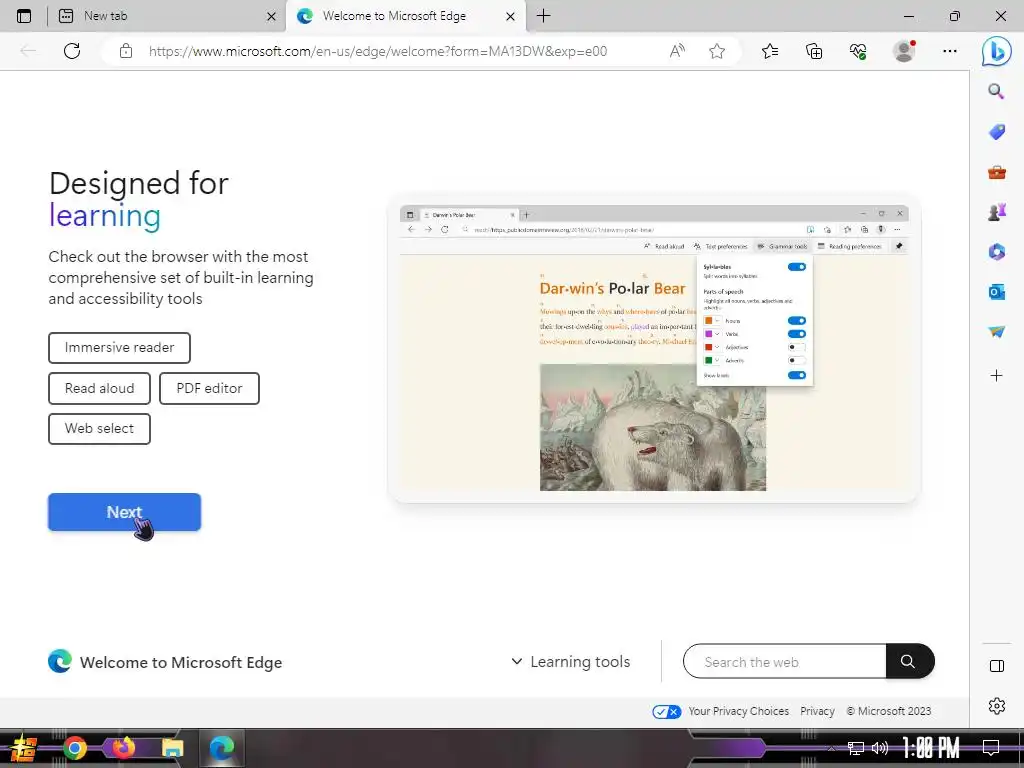This screenshot has height=768, width=1024.
Task: Open File Explorer from the taskbar
Action: click(x=172, y=748)
